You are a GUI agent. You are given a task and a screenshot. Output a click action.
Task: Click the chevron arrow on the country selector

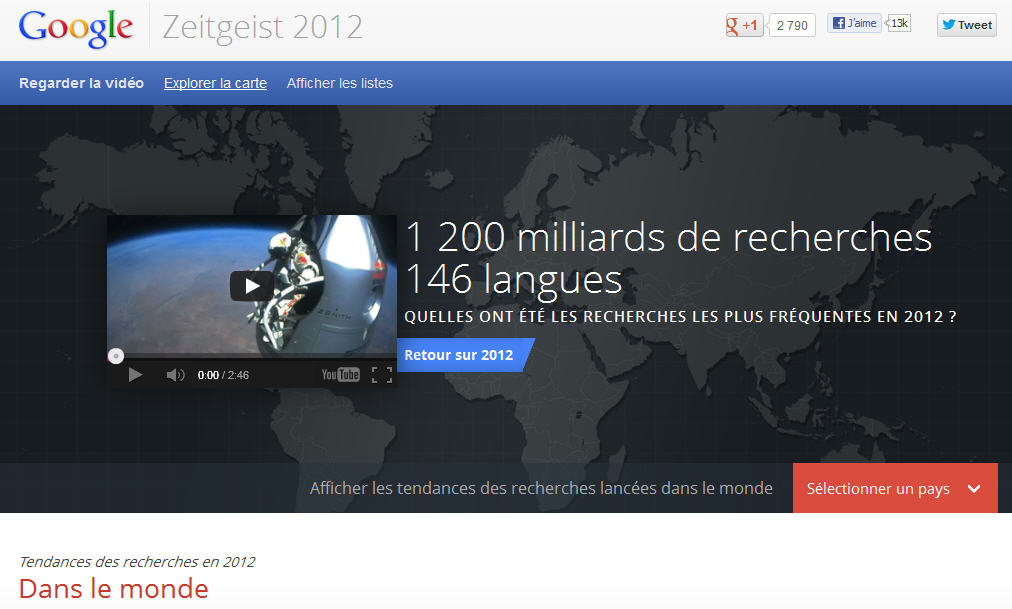point(974,489)
